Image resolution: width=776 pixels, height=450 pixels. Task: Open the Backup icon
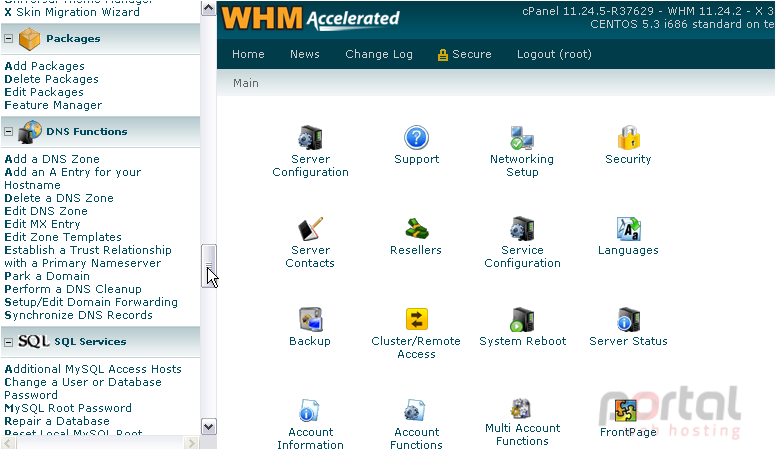coord(310,320)
